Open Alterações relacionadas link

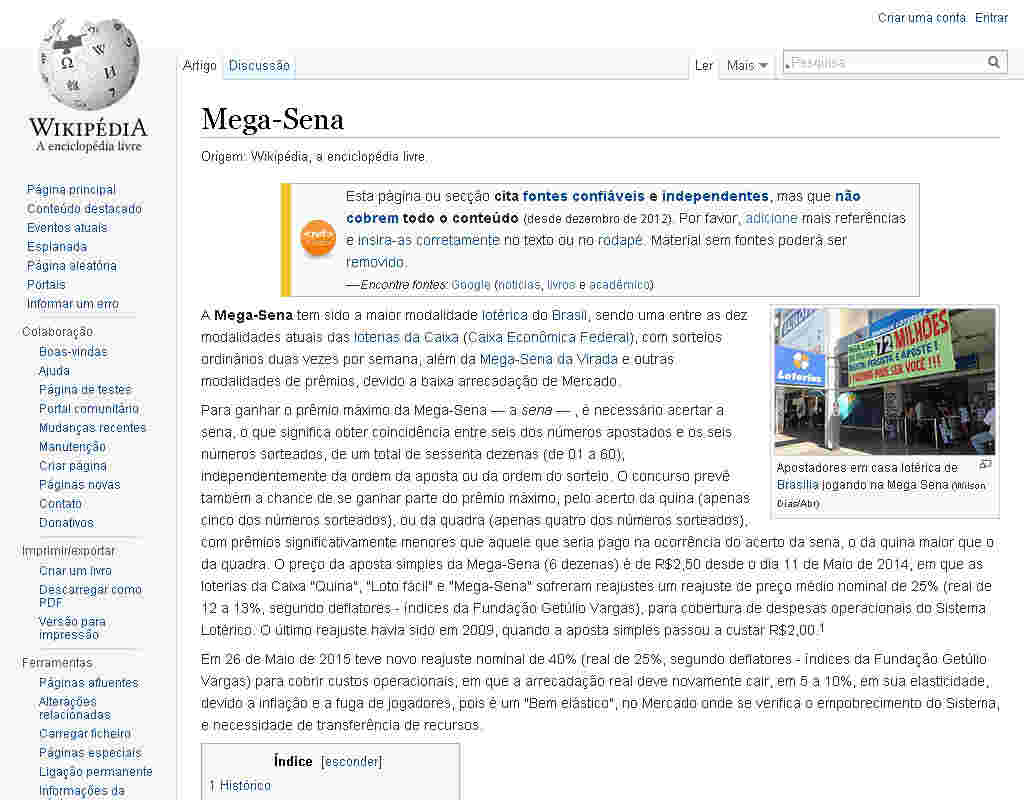point(74,708)
